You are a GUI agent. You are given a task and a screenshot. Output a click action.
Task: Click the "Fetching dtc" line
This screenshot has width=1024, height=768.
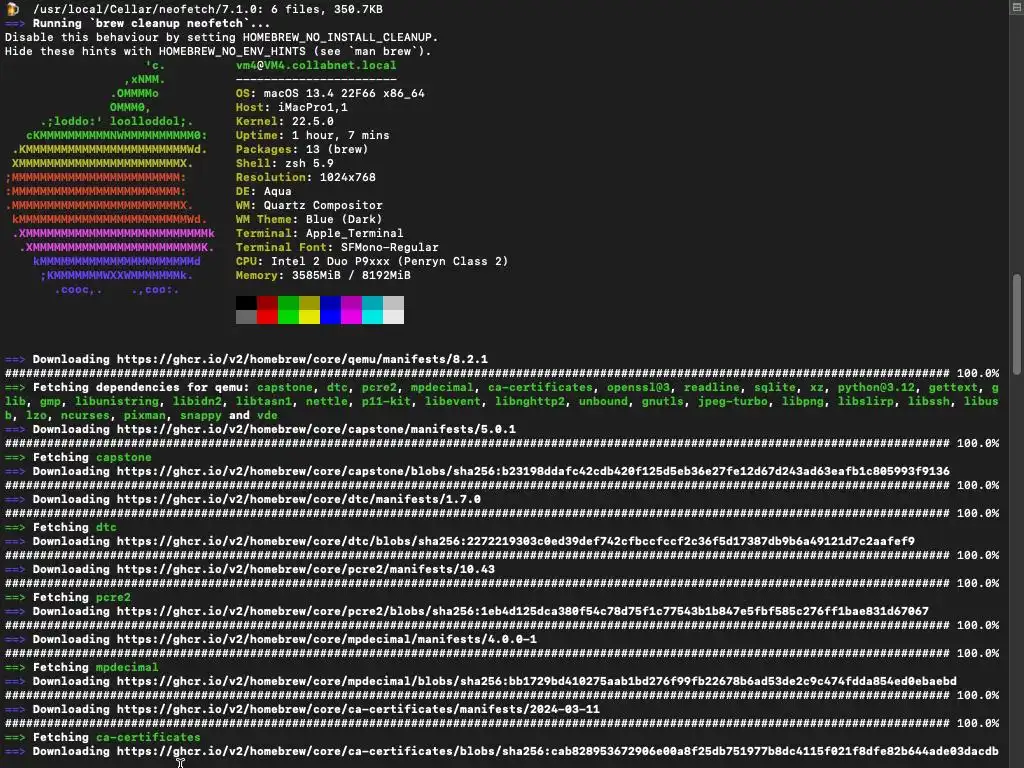click(x=61, y=527)
